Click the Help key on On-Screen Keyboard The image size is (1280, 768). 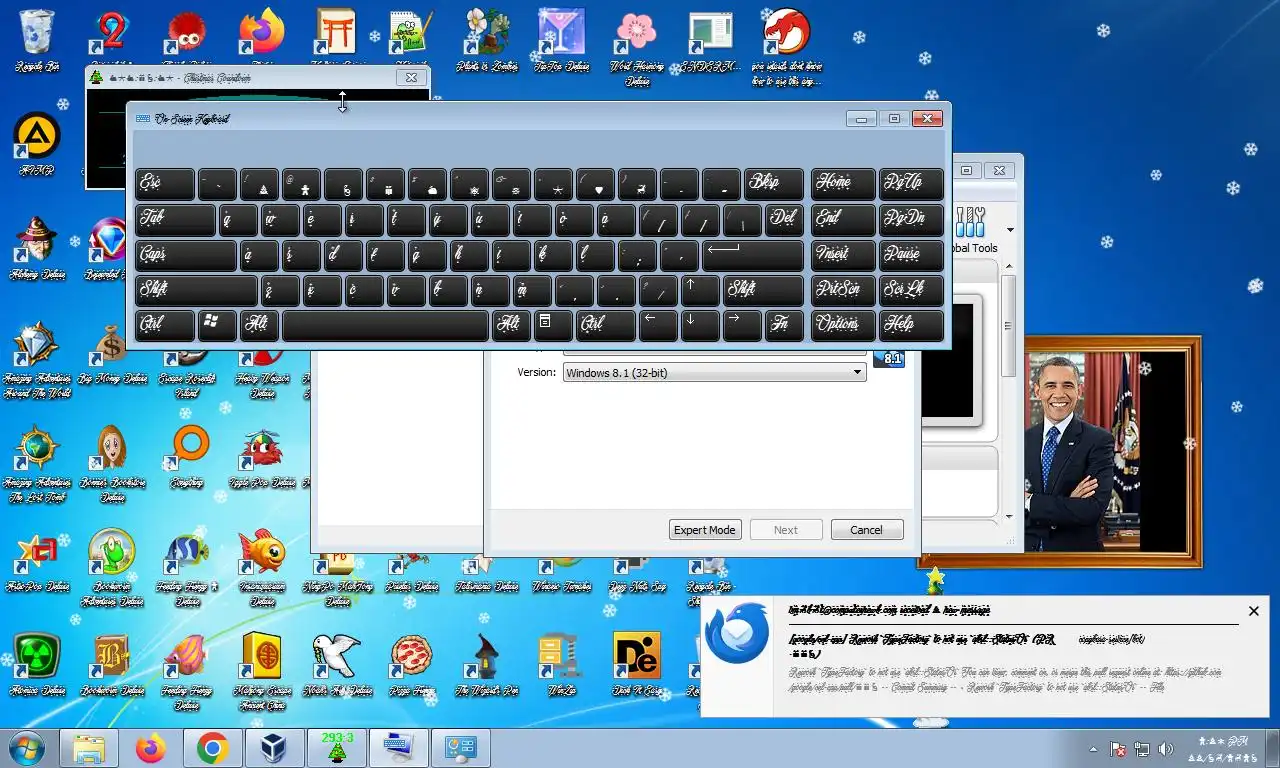[x=912, y=324]
